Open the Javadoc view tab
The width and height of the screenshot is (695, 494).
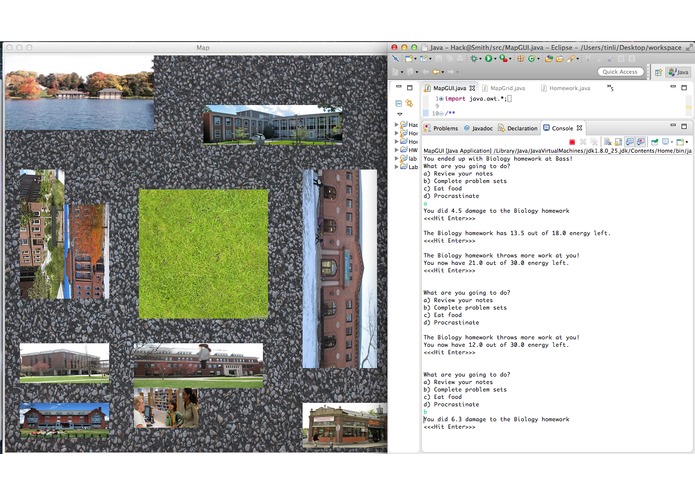pyautogui.click(x=478, y=128)
